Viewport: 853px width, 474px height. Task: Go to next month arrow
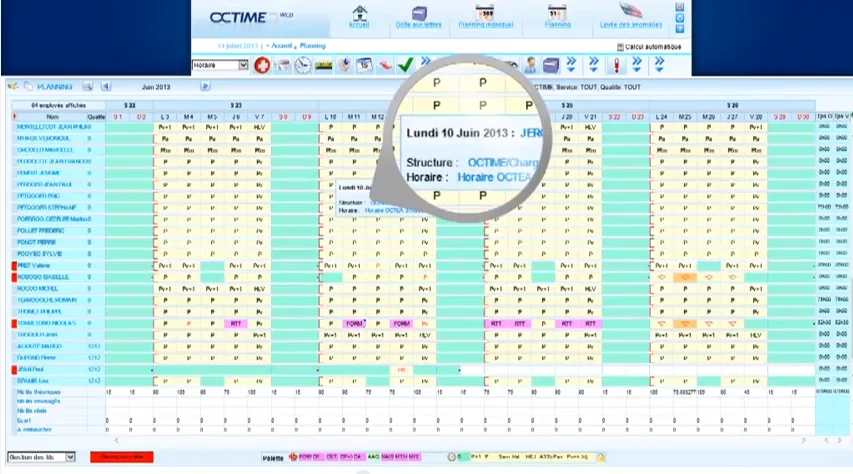point(205,87)
